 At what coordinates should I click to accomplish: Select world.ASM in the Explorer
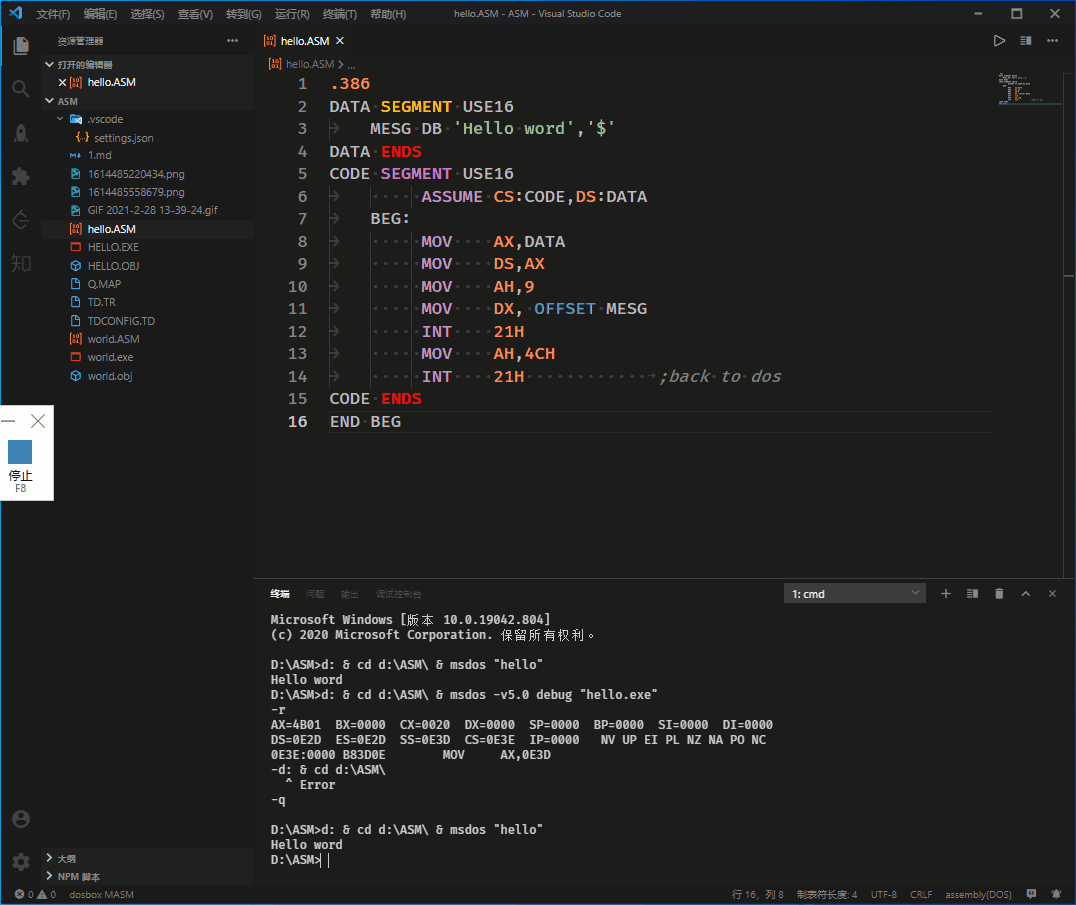pos(104,338)
